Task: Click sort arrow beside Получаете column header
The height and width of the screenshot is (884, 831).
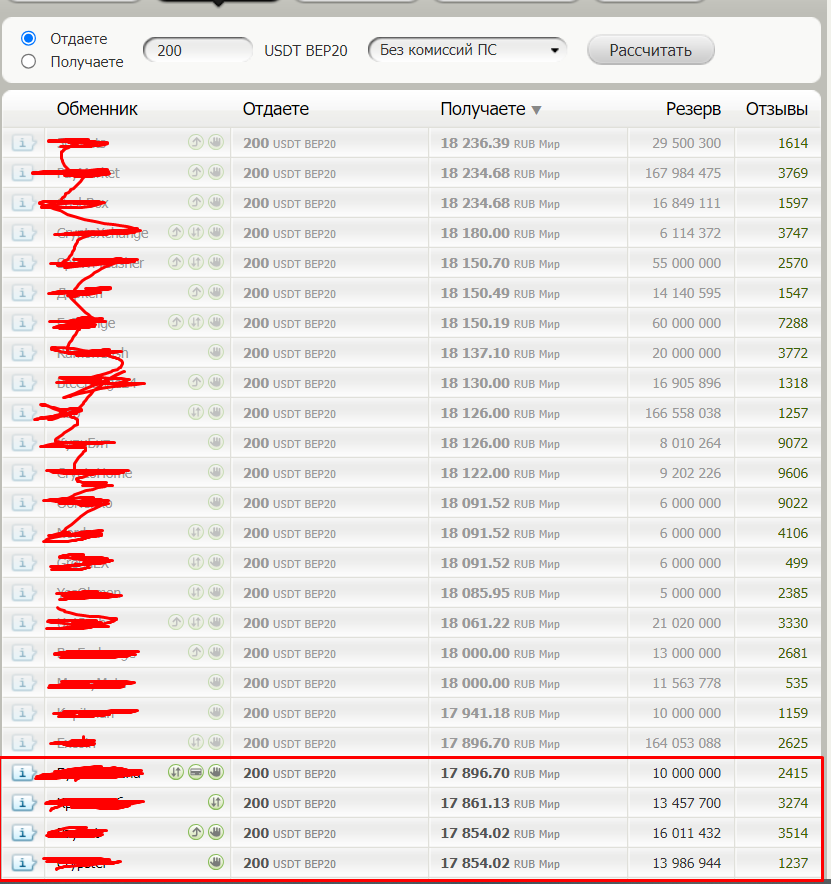Action: [537, 110]
